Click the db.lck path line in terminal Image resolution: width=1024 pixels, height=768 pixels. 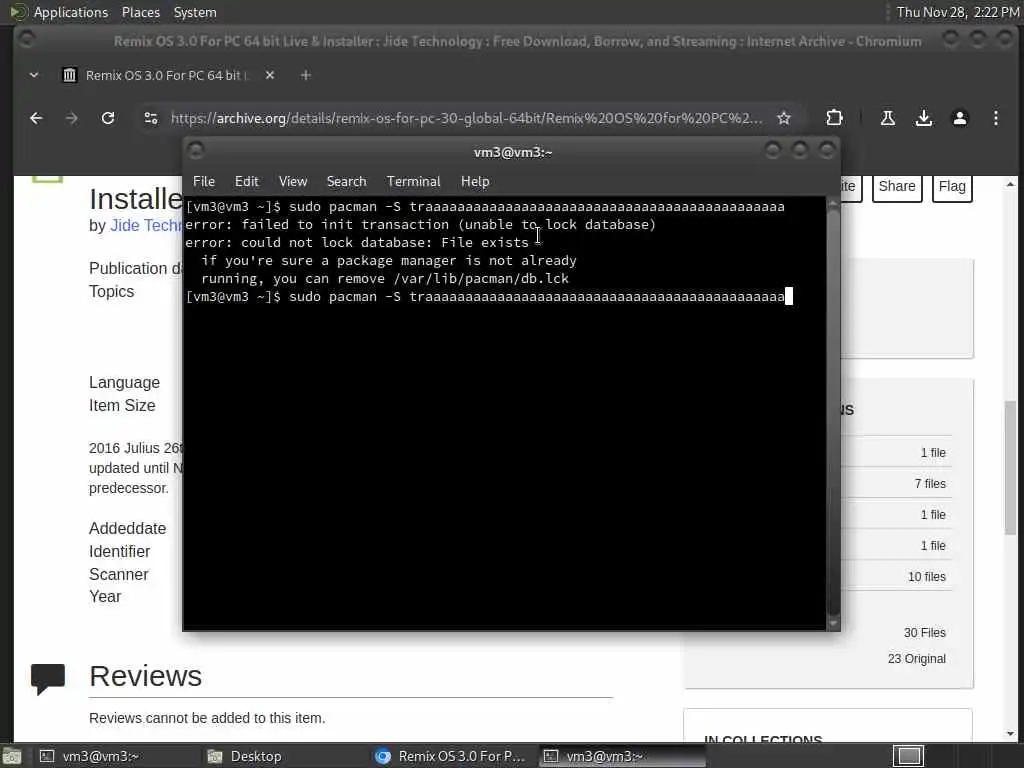pos(385,279)
